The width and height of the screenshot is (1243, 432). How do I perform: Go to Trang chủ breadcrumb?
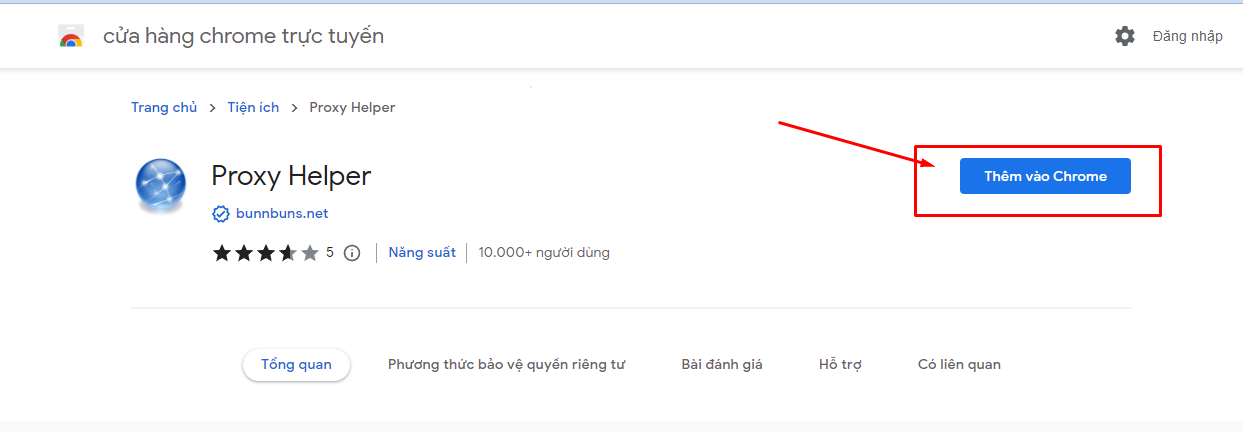tap(164, 107)
